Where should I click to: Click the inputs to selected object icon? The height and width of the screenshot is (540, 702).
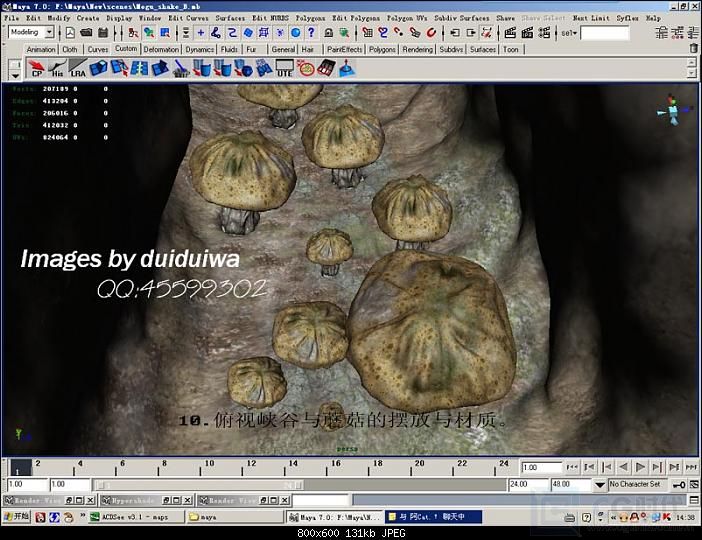(x=454, y=33)
